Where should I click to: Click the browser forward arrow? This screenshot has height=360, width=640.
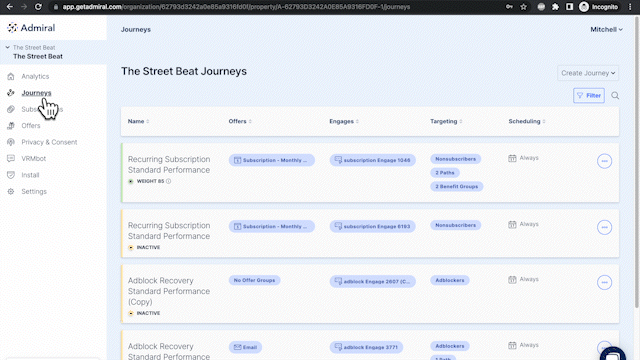click(24, 7)
